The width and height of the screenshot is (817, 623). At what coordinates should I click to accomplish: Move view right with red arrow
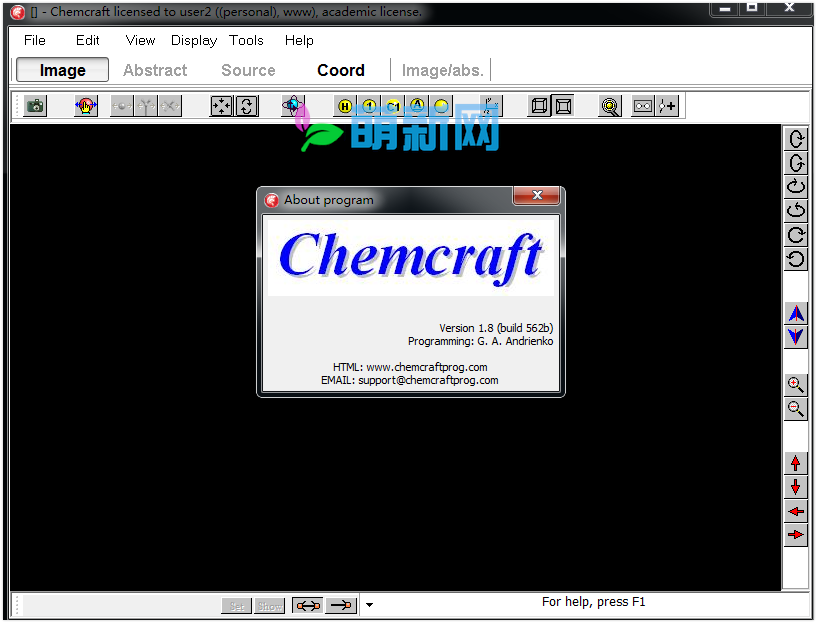point(796,535)
